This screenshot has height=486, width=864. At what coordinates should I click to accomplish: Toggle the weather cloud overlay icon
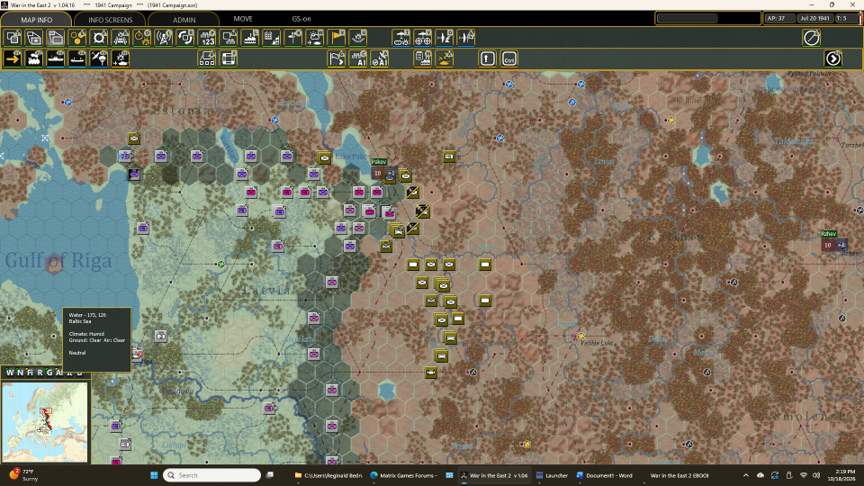tap(315, 37)
